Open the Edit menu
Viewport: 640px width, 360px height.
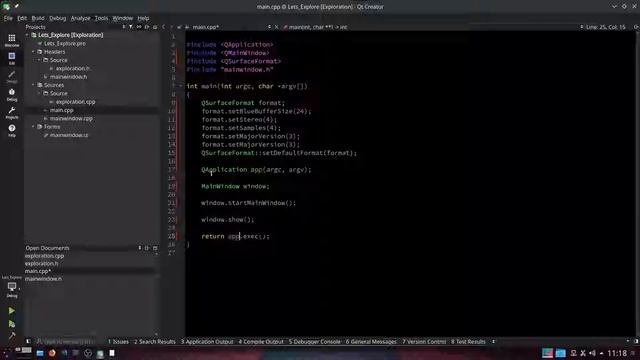tap(22, 18)
